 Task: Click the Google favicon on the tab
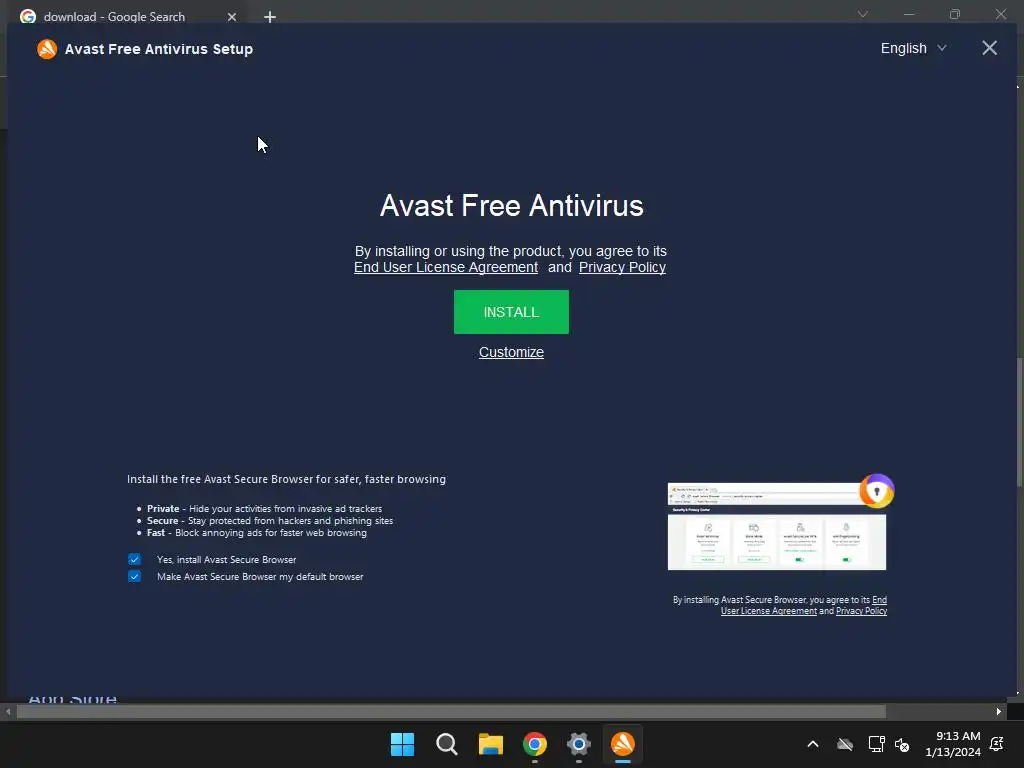(28, 17)
